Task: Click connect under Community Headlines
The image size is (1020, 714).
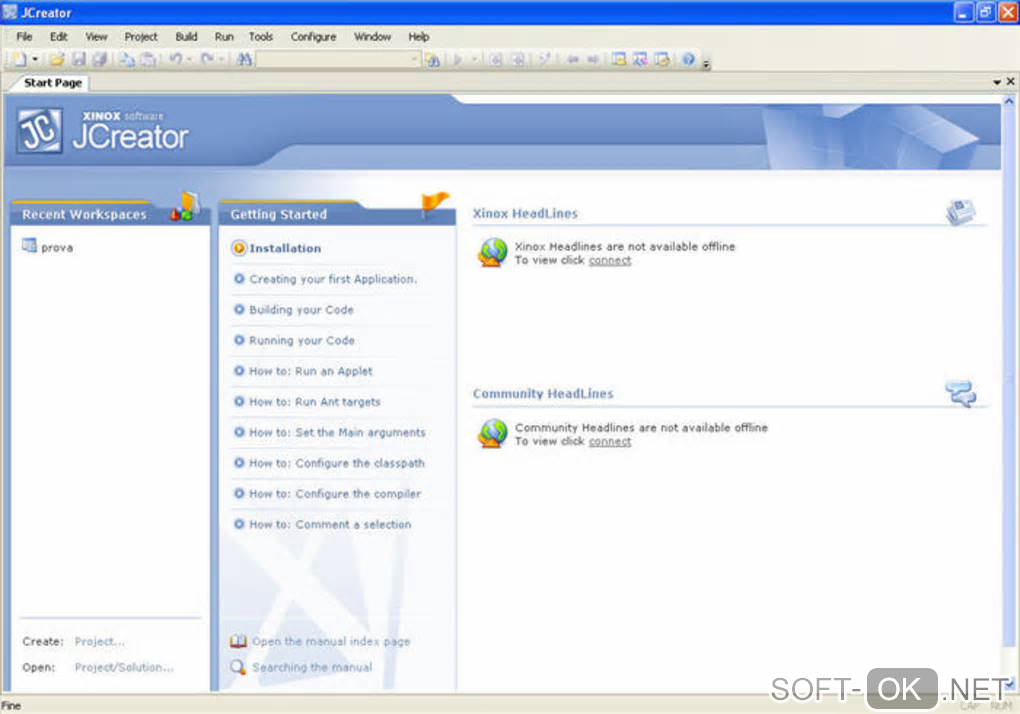Action: tap(610, 442)
